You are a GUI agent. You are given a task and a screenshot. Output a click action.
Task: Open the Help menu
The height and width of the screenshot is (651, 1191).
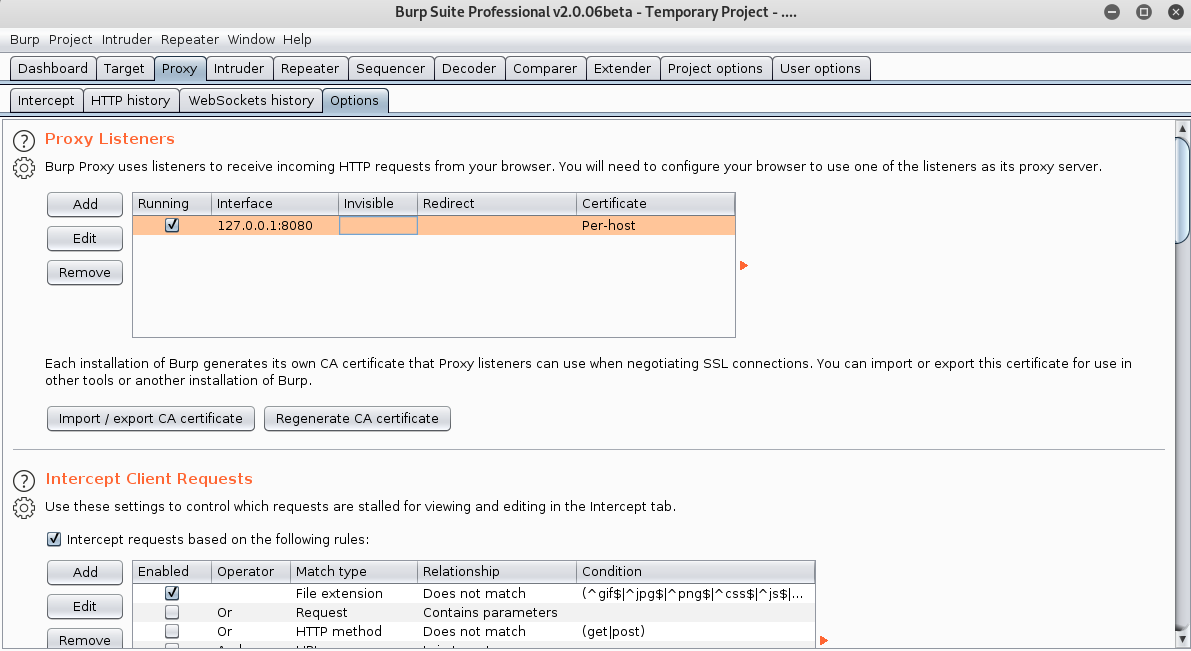[x=297, y=40]
